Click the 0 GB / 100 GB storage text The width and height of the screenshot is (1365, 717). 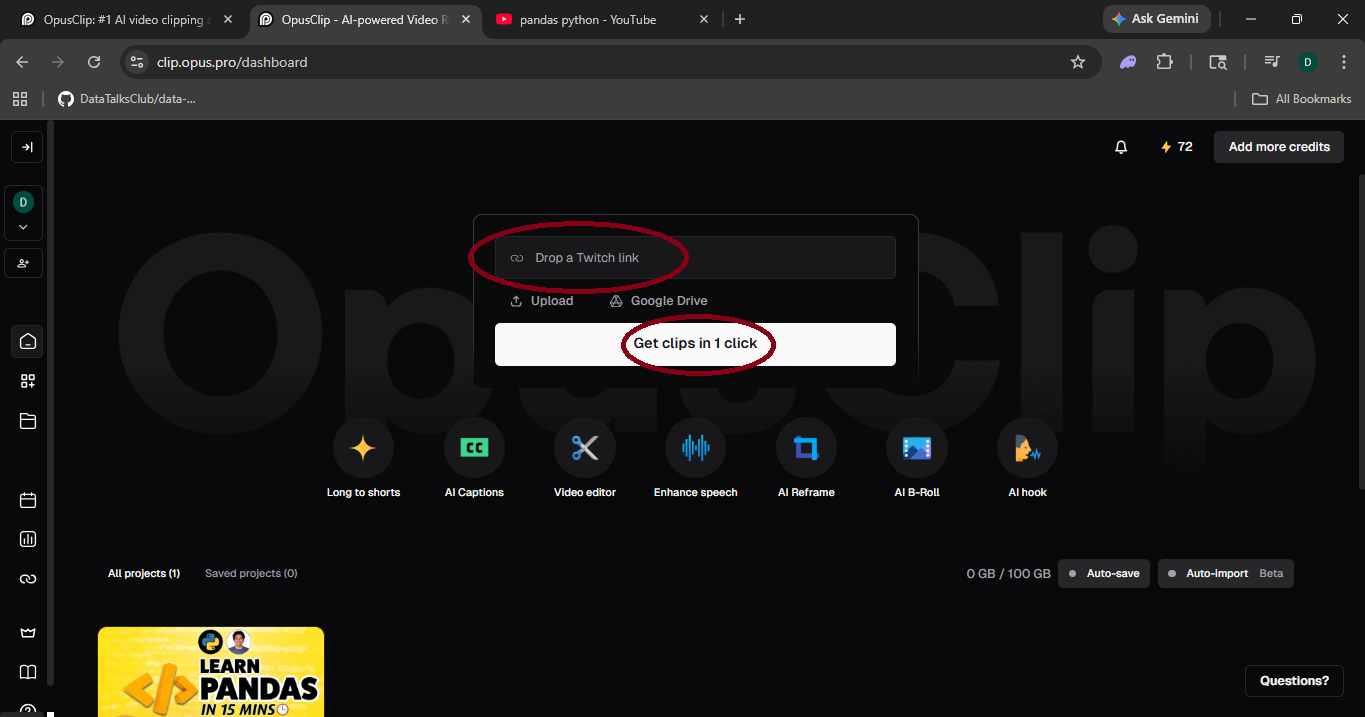coord(1008,574)
